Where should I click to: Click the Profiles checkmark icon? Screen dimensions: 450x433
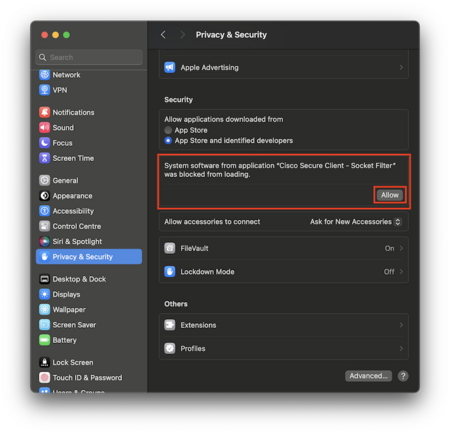(x=170, y=348)
